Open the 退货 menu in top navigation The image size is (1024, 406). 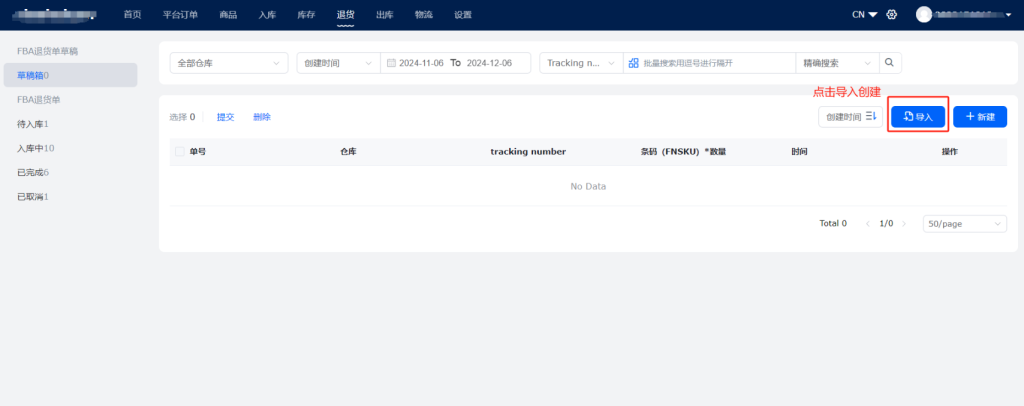345,15
